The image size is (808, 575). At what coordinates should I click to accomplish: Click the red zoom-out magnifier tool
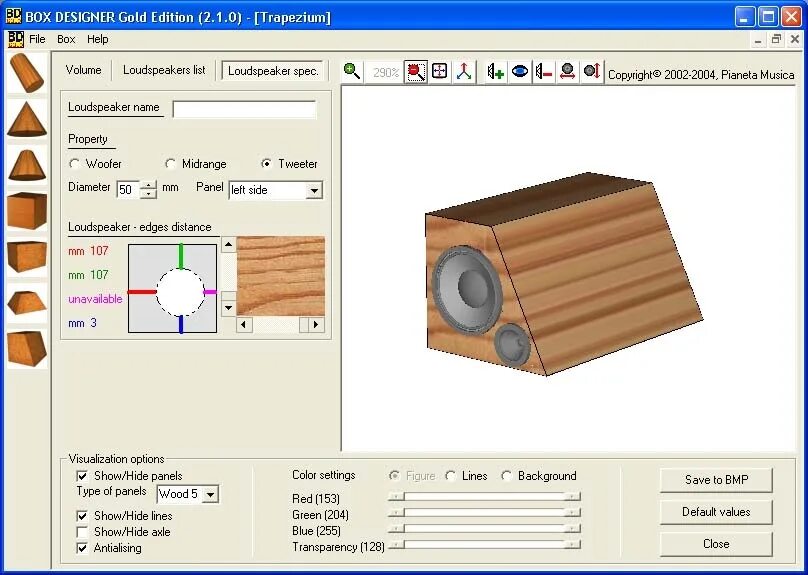(x=415, y=72)
